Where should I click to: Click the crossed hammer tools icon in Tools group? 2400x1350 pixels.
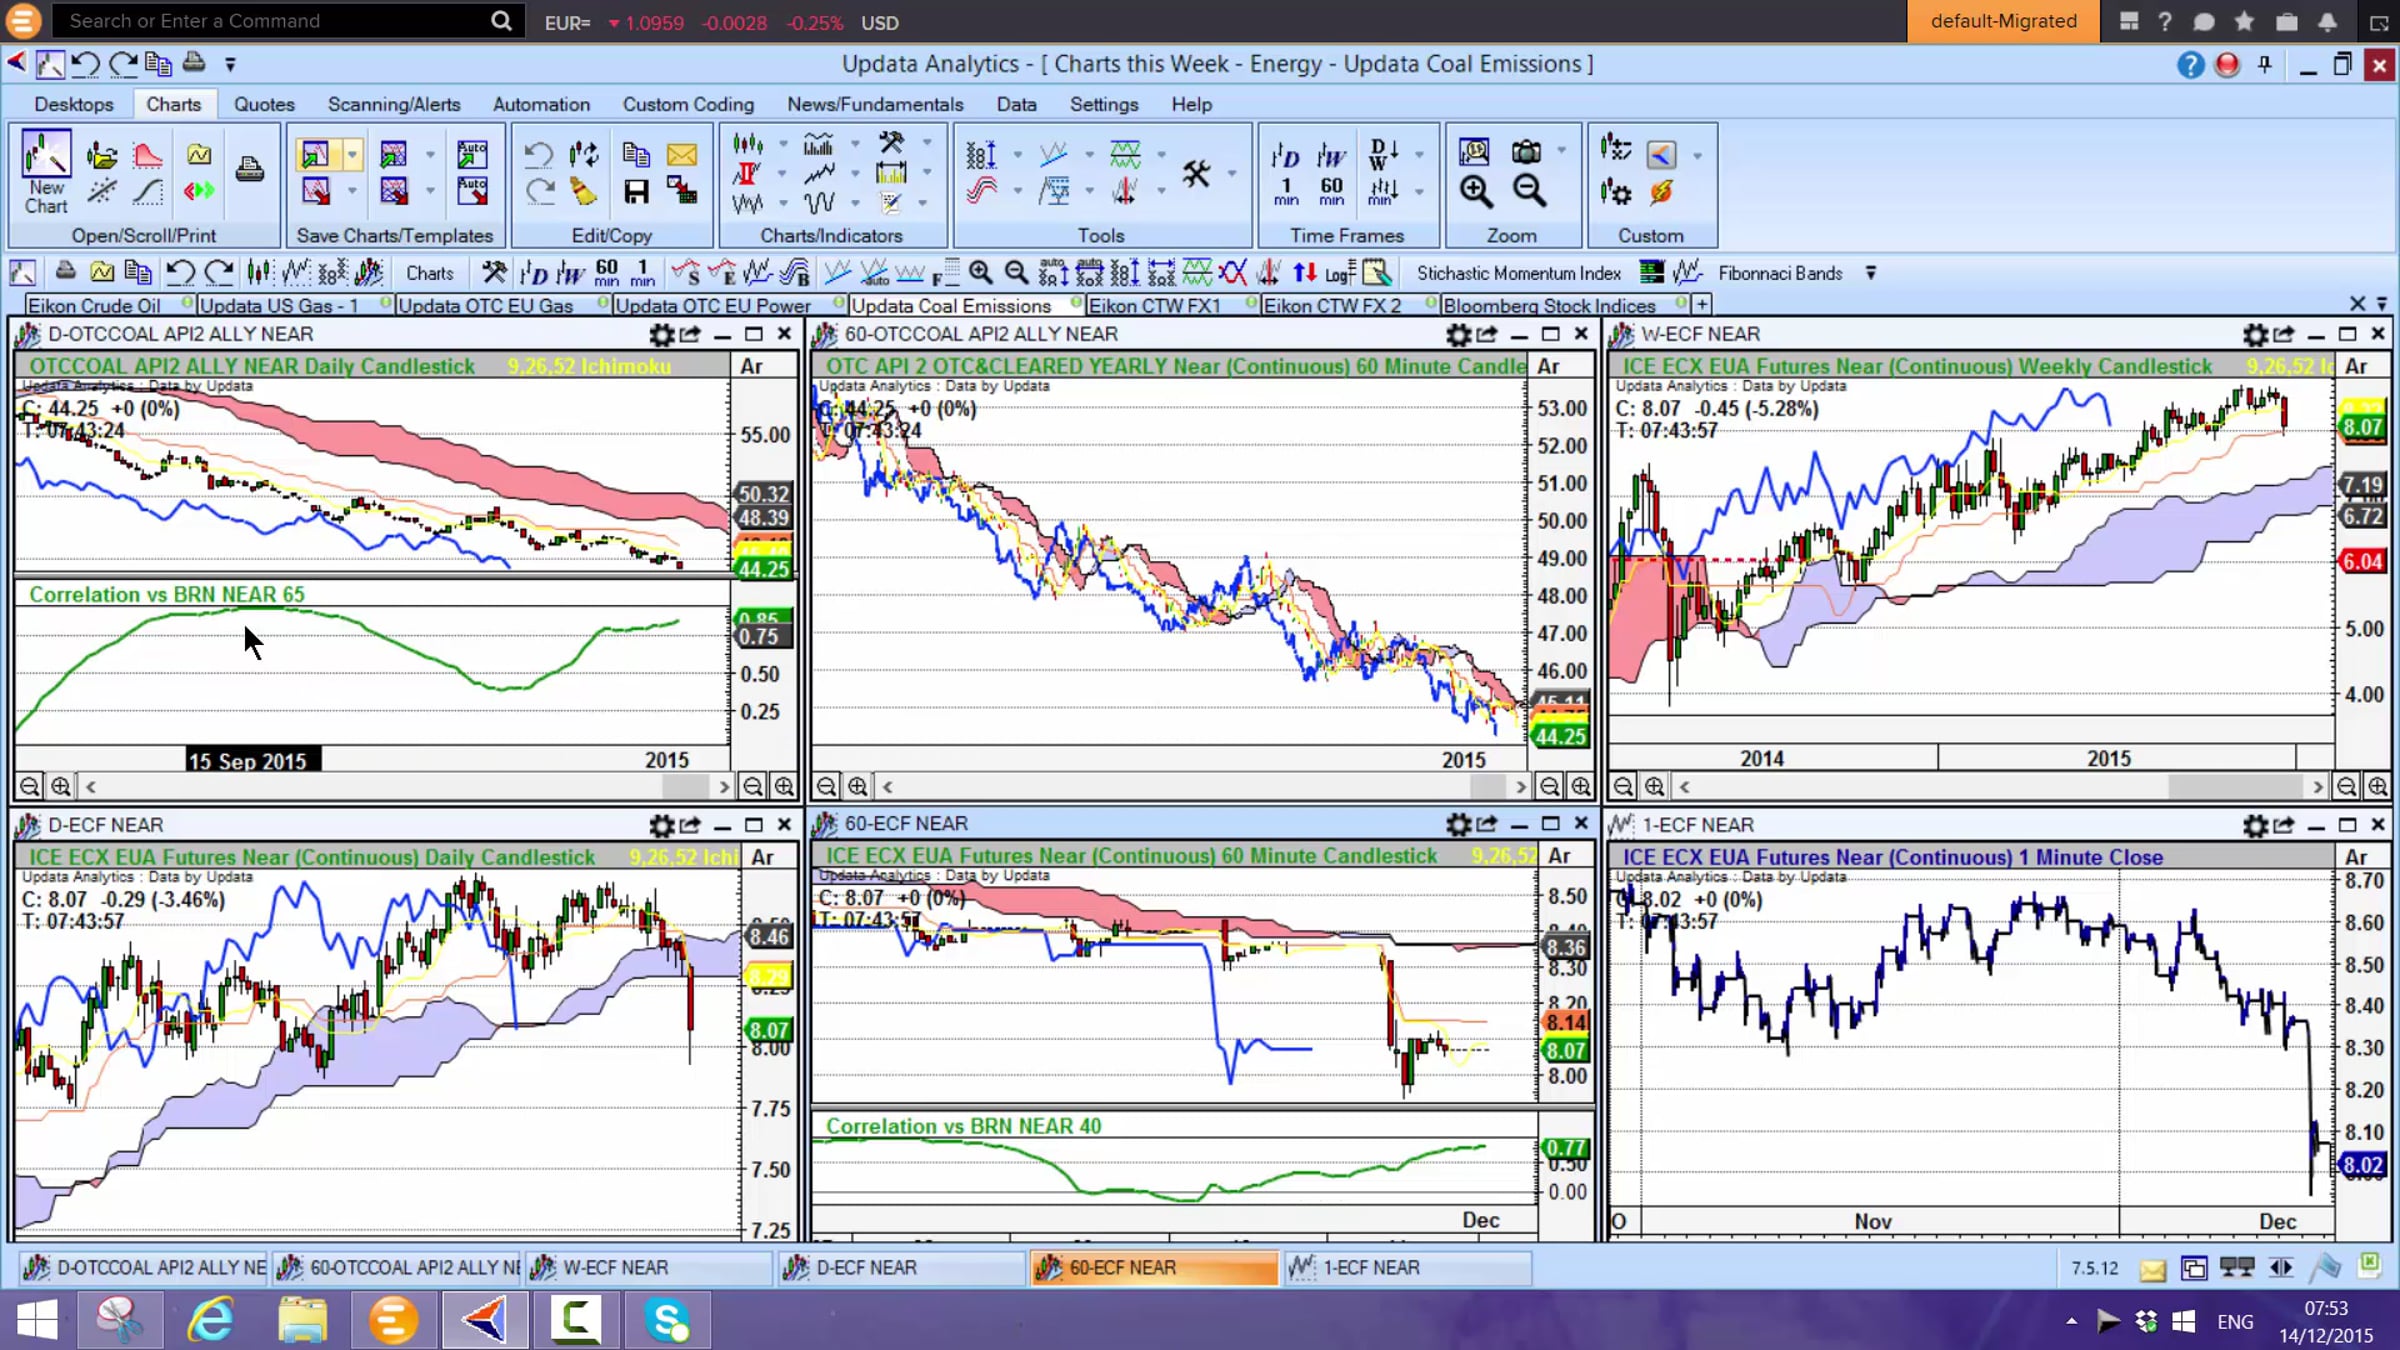[x=1196, y=173]
